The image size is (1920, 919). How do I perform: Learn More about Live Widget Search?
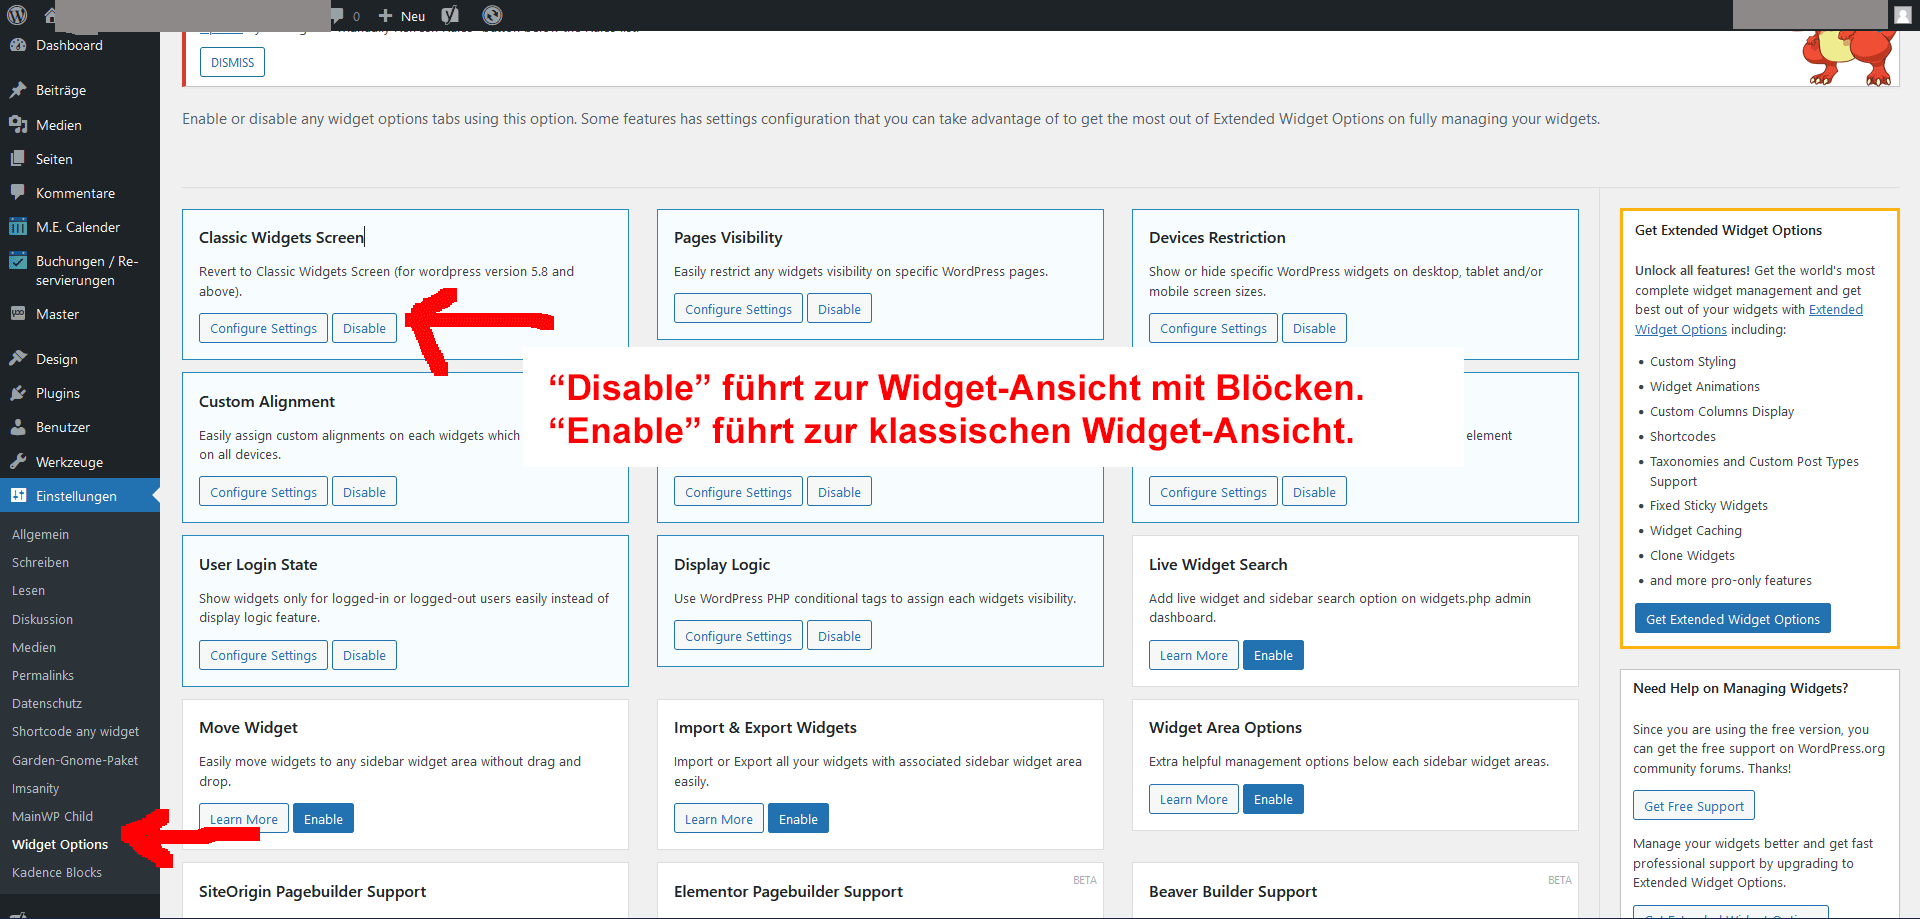point(1194,655)
